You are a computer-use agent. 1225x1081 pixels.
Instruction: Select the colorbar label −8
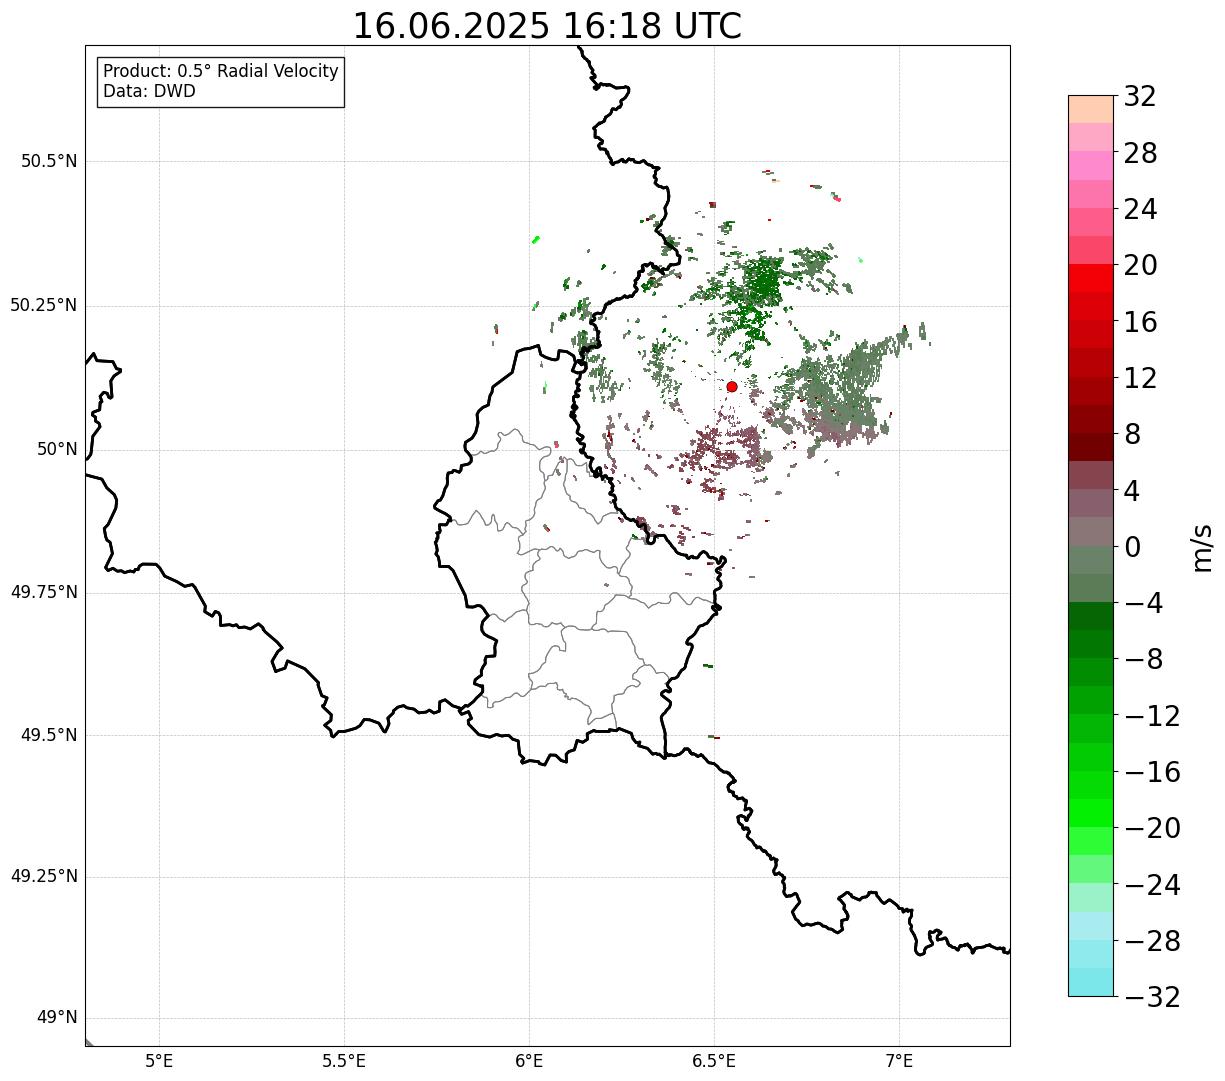coord(1142,660)
